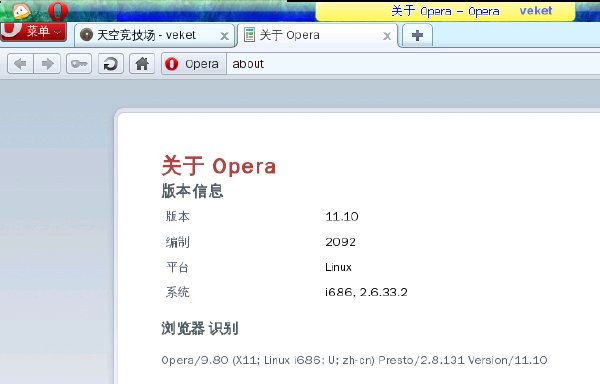The image size is (600, 384).
Task: Click the window title 关于 Opera - Opera
Action: click(x=445, y=11)
